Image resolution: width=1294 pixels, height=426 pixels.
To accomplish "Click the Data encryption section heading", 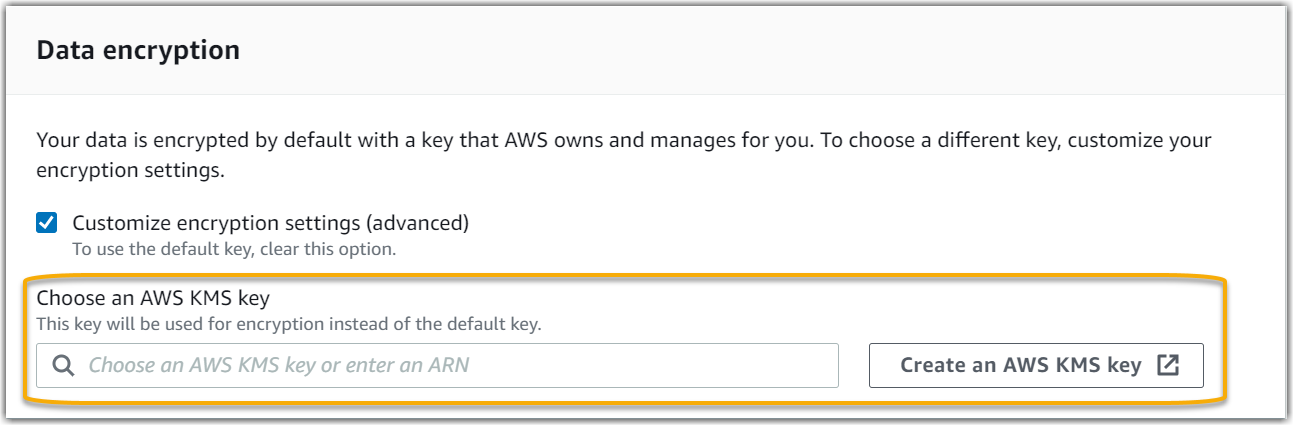I will tap(138, 50).
